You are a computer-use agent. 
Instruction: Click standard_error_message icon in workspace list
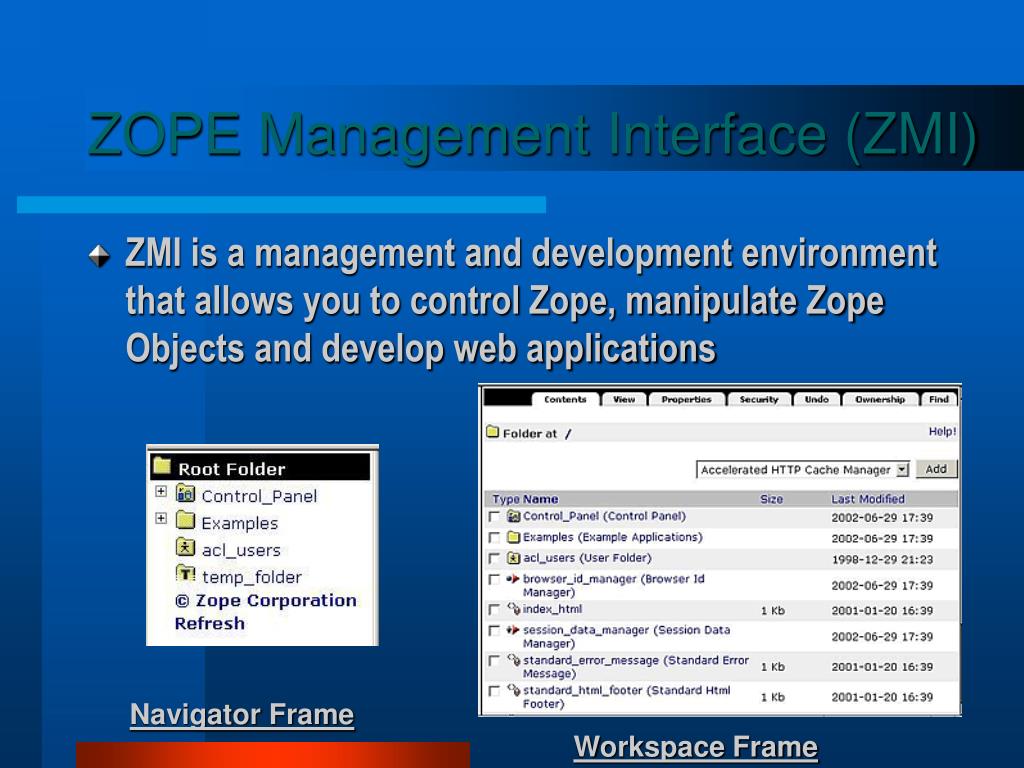513,660
